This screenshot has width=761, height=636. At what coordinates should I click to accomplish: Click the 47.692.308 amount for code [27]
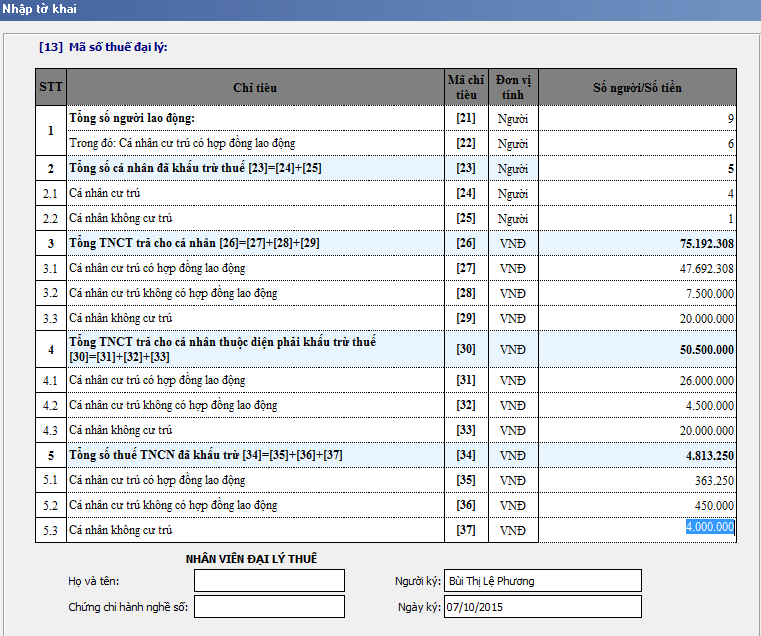tap(637, 268)
